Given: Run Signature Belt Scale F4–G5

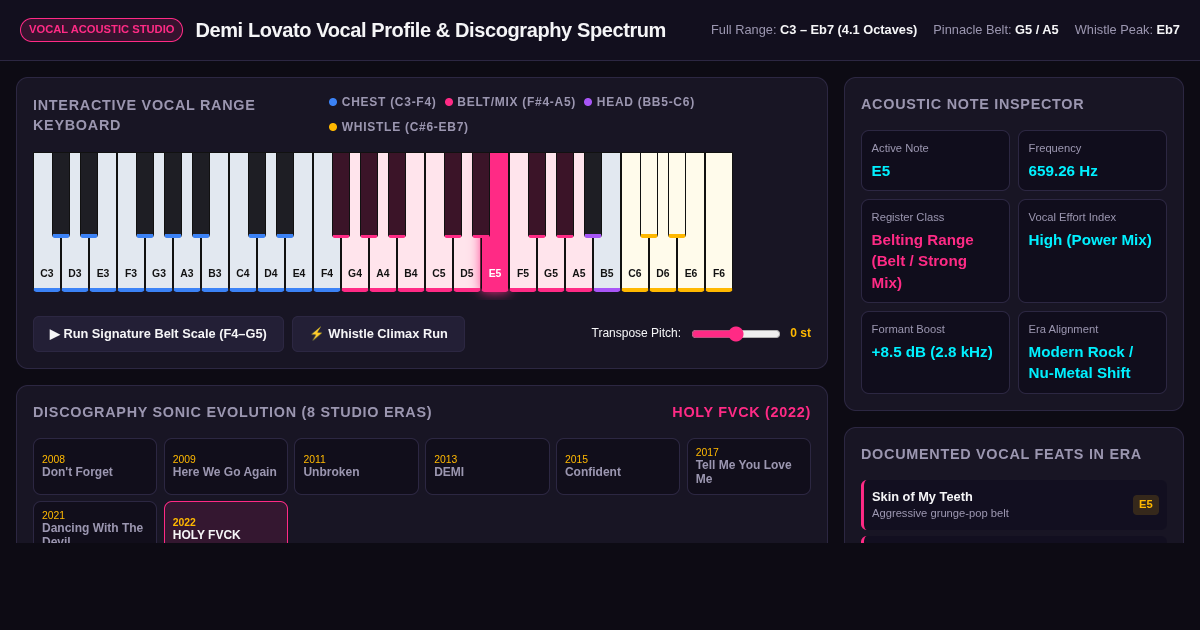Looking at the screenshot, I should (158, 334).
